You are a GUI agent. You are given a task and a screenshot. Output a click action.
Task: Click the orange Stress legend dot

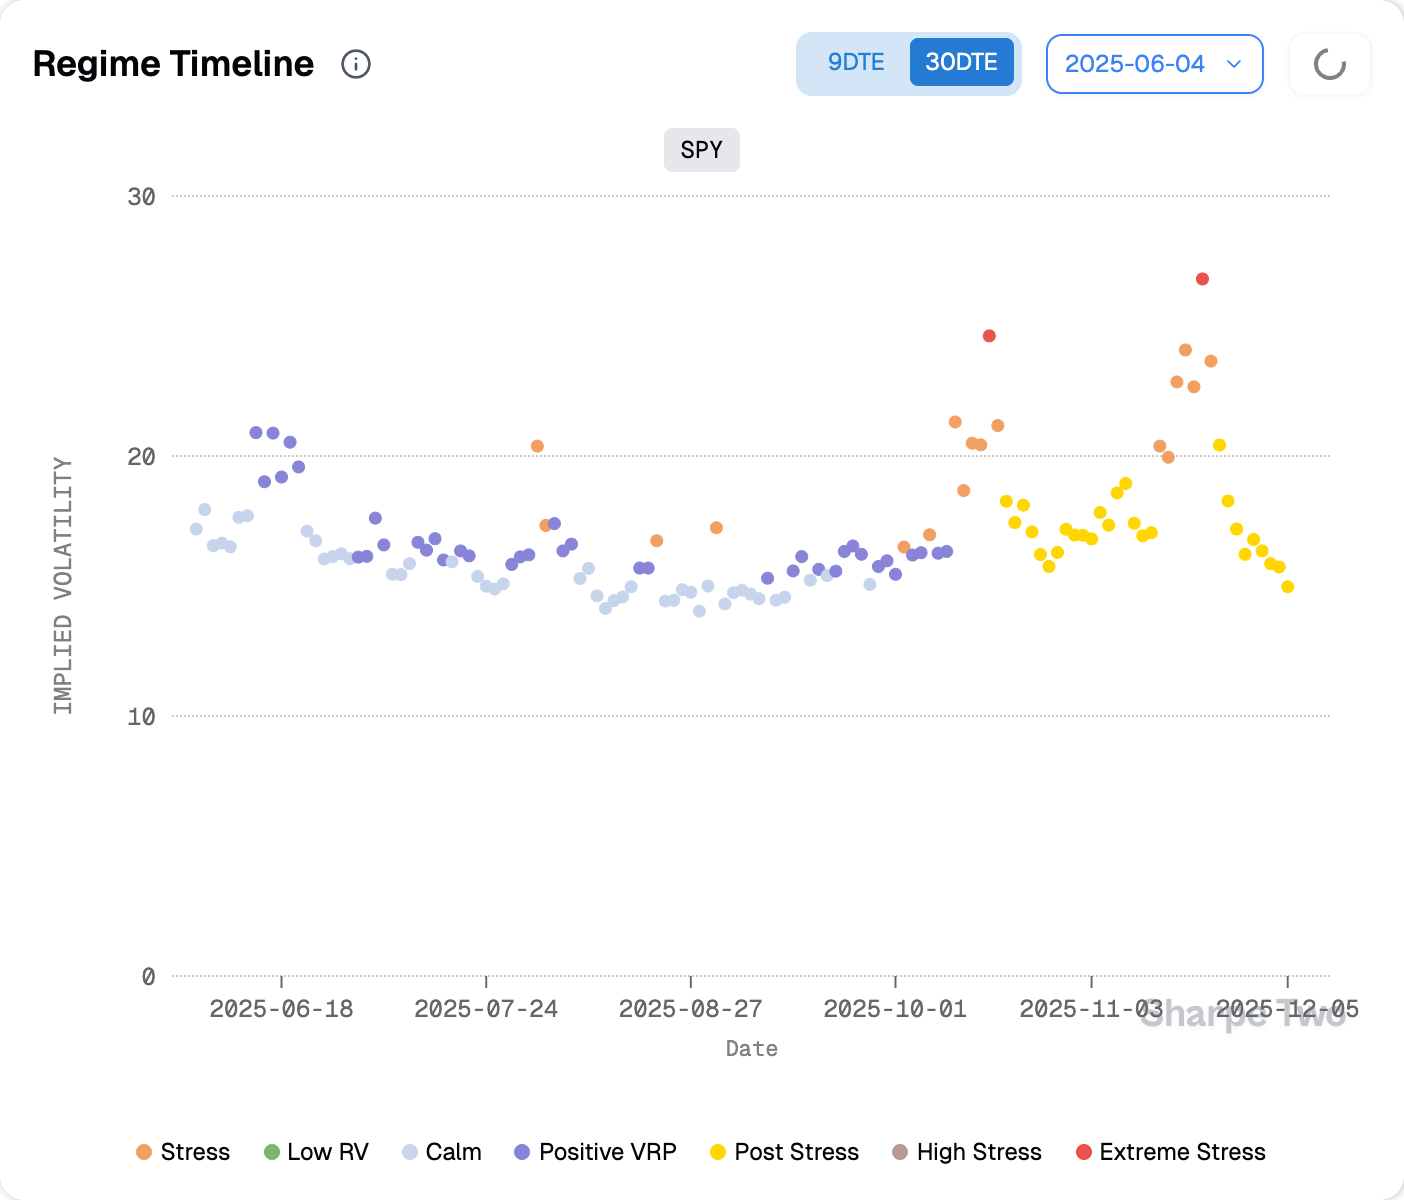144,1152
